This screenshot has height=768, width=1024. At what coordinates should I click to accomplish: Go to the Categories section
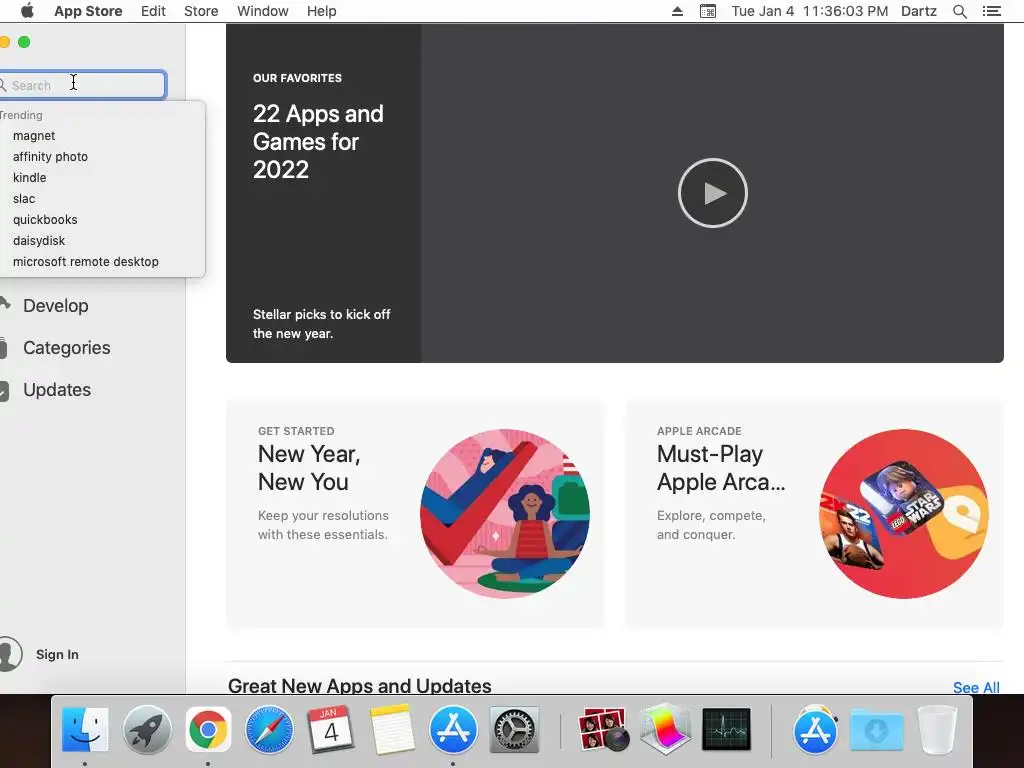66,347
